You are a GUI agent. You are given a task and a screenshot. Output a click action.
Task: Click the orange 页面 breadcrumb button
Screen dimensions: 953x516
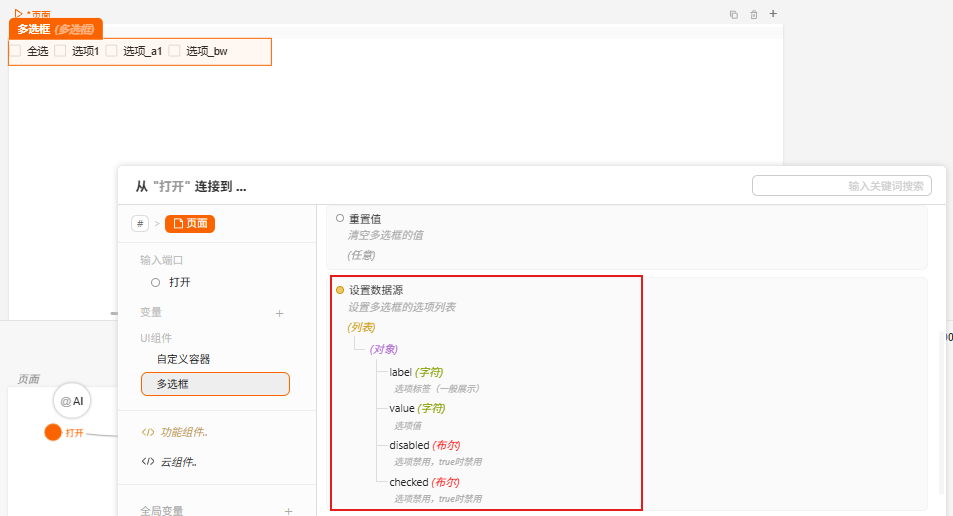tap(190, 223)
